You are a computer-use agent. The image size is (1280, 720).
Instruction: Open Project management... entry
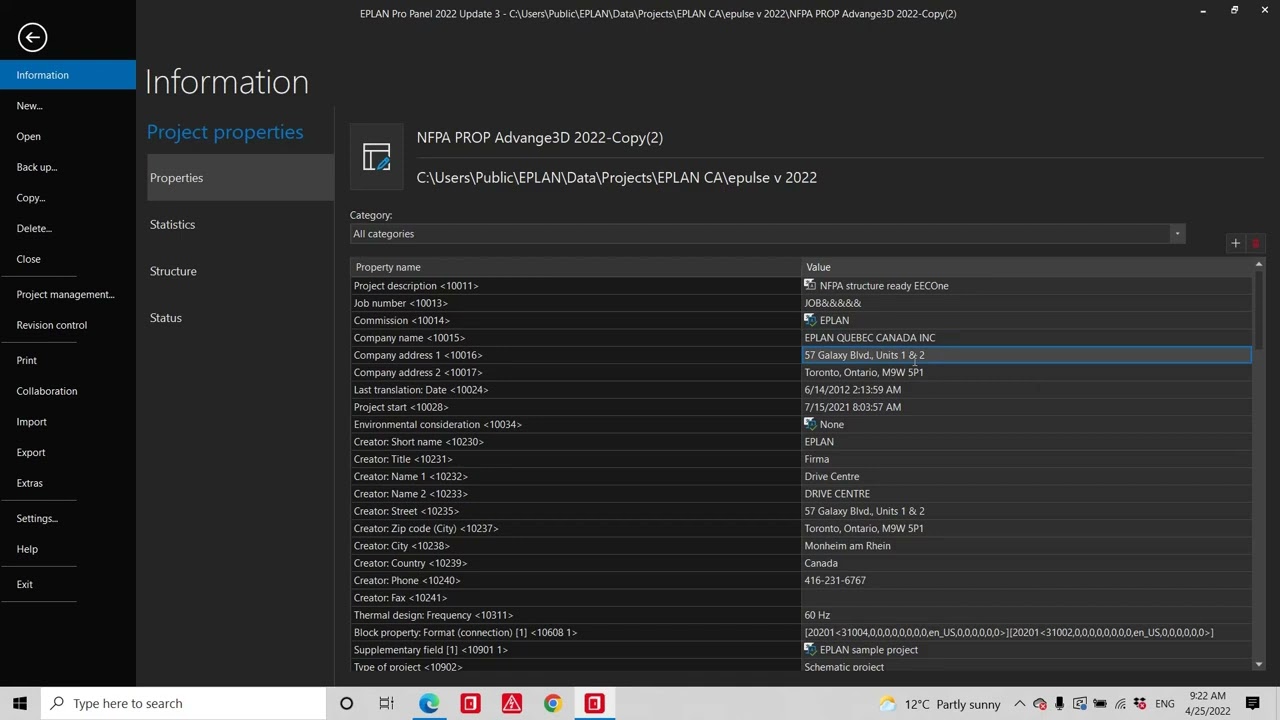(65, 294)
